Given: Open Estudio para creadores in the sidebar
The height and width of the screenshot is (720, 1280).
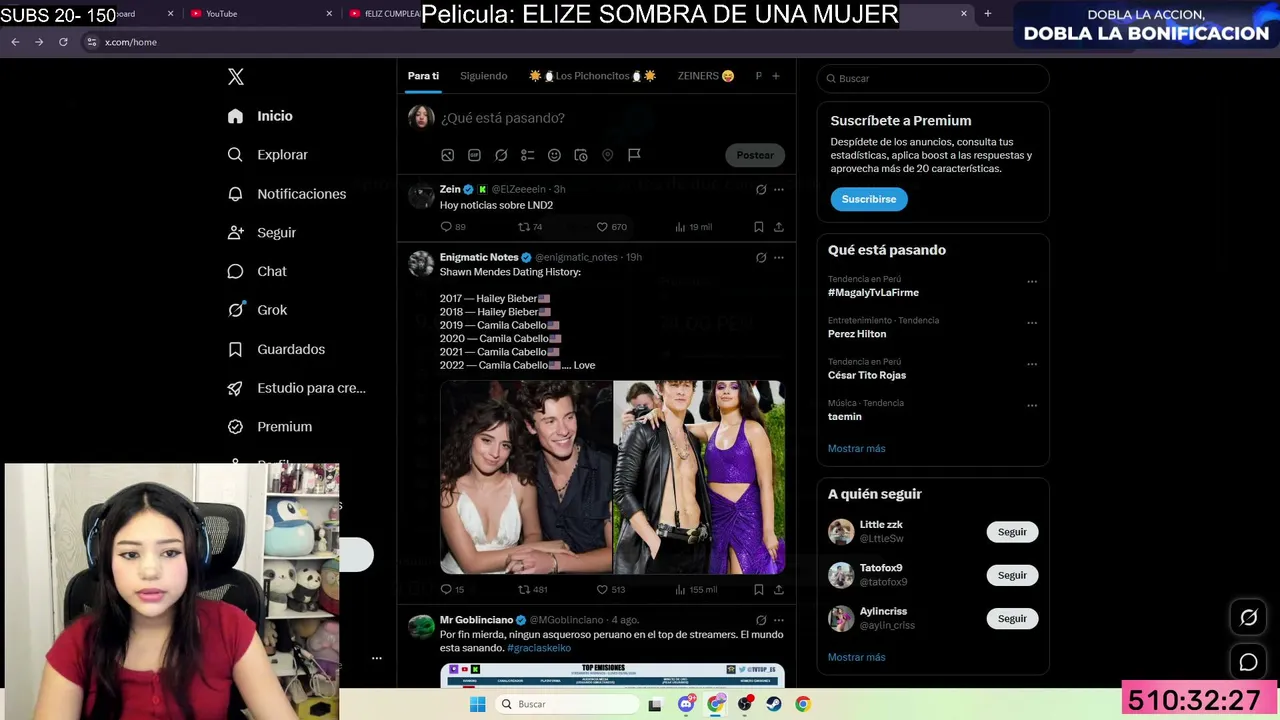Looking at the screenshot, I should (296, 388).
